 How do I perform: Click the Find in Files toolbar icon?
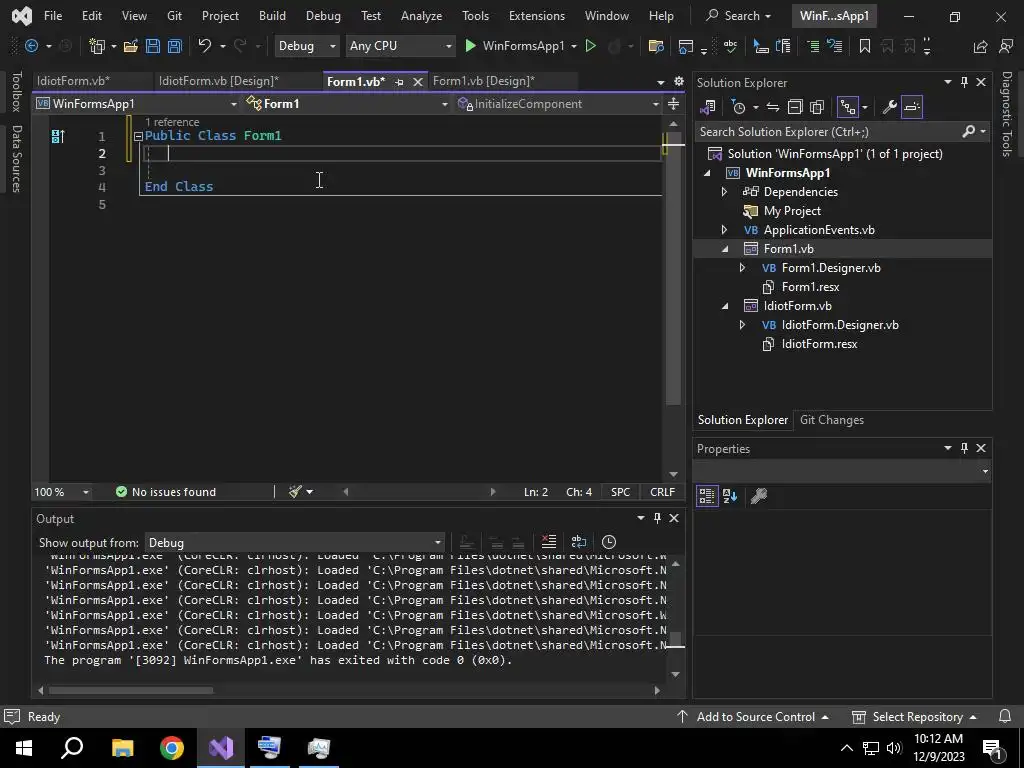tap(656, 46)
